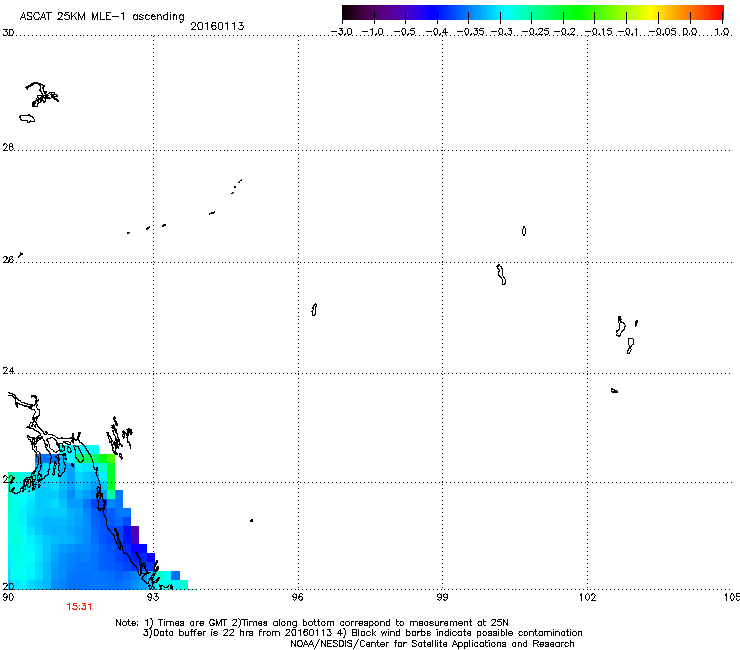Pick the black end of the colorbar

[x=347, y=12]
